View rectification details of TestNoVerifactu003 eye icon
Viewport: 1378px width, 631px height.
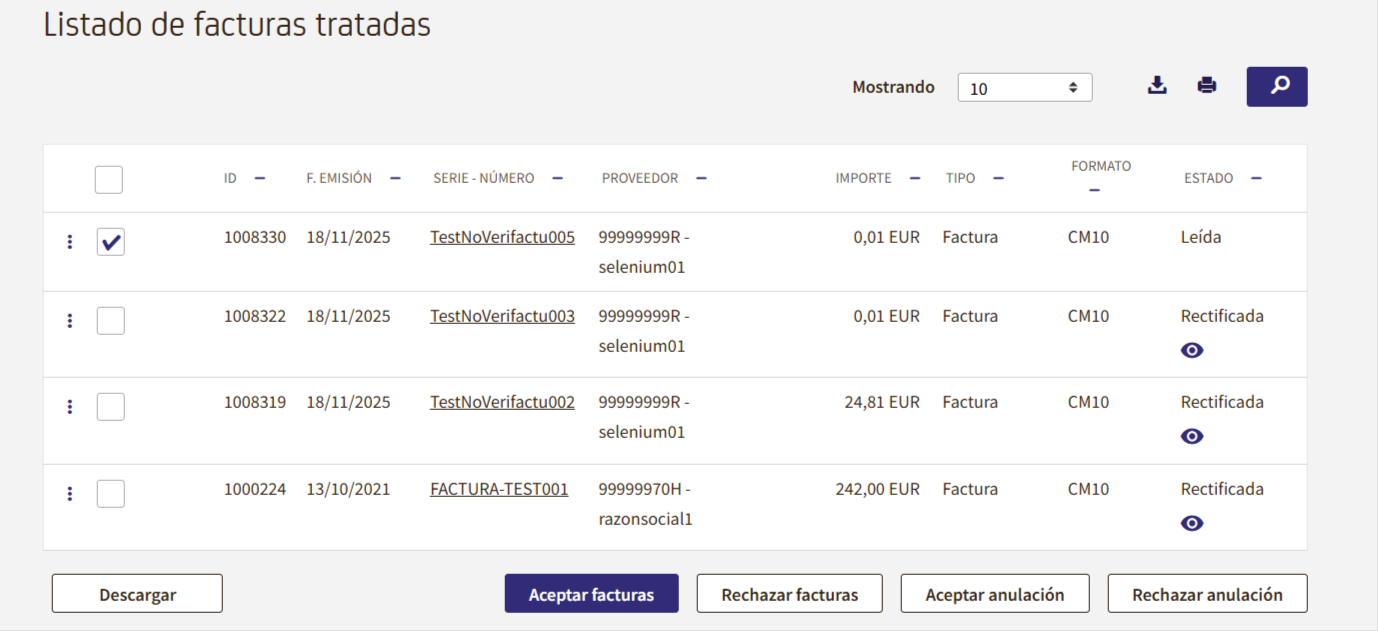pos(1192,350)
